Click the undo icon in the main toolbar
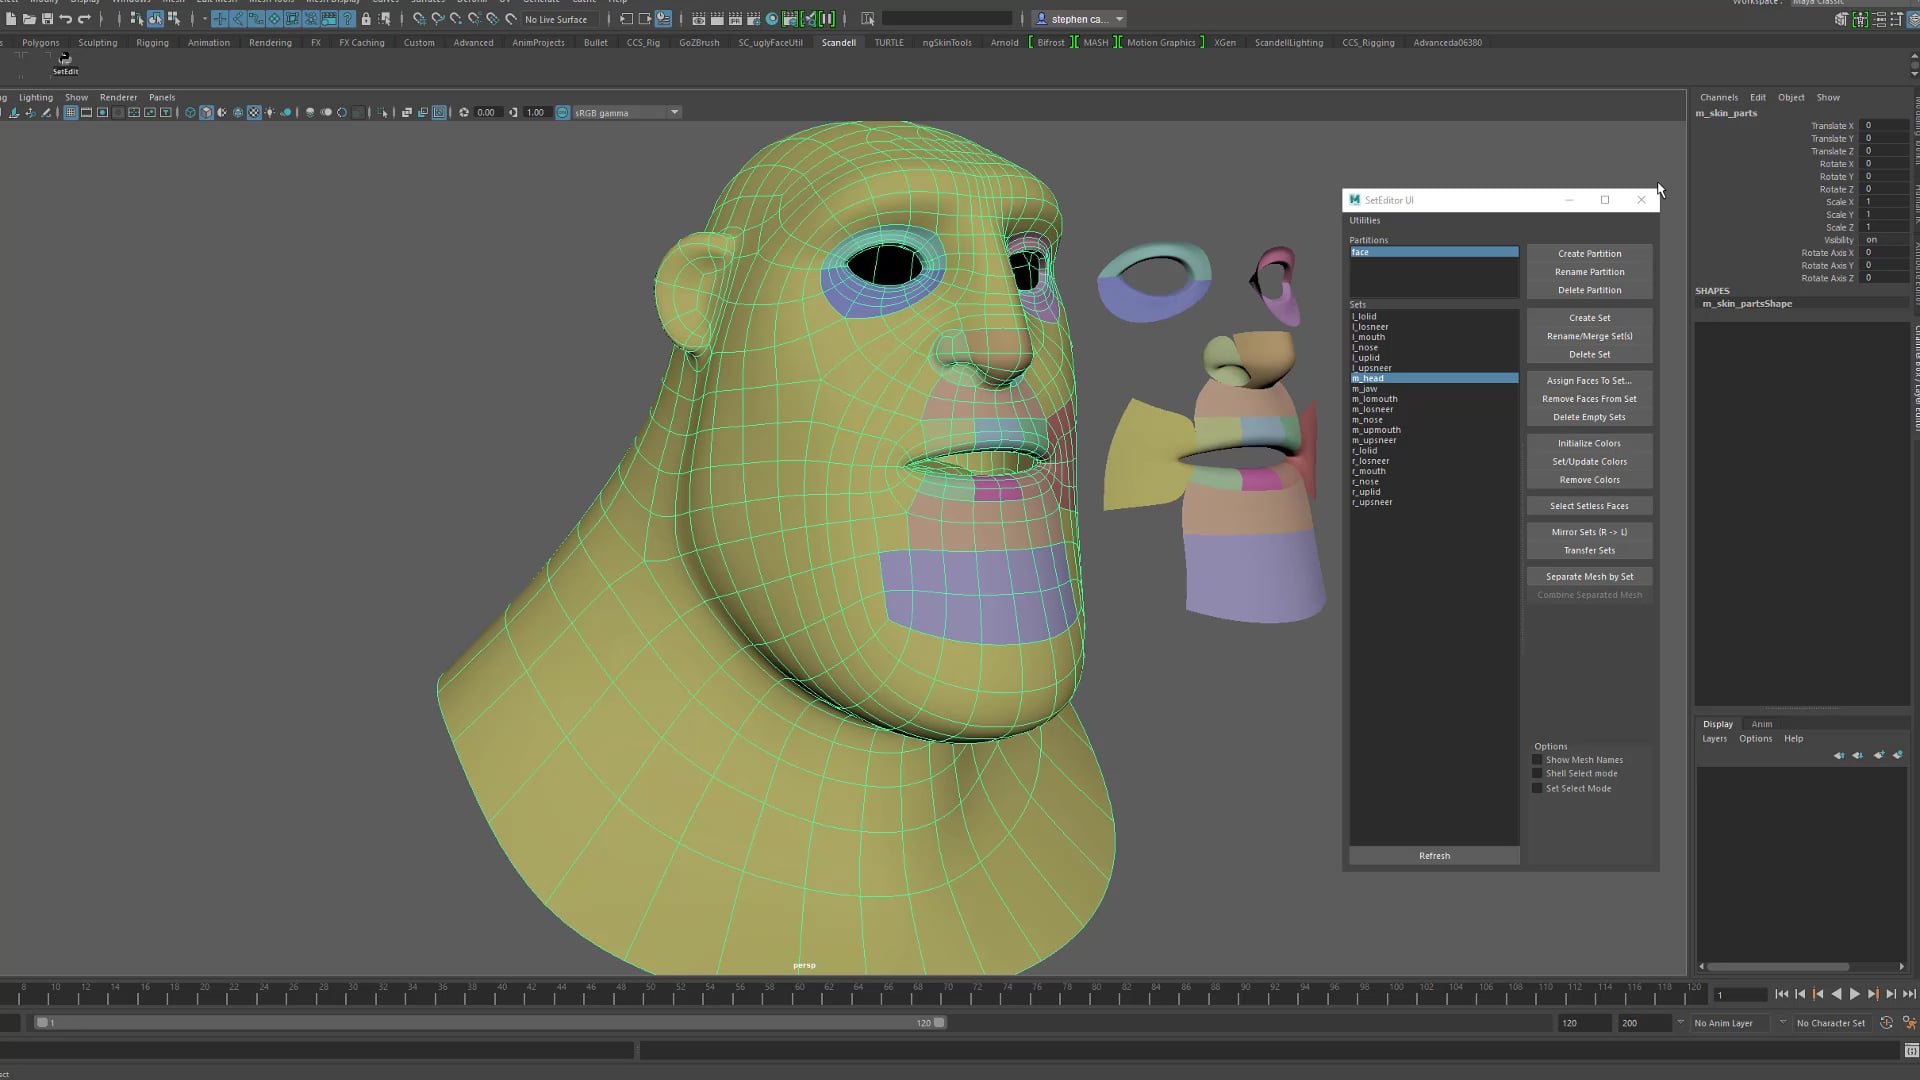1920x1080 pixels. (66, 18)
